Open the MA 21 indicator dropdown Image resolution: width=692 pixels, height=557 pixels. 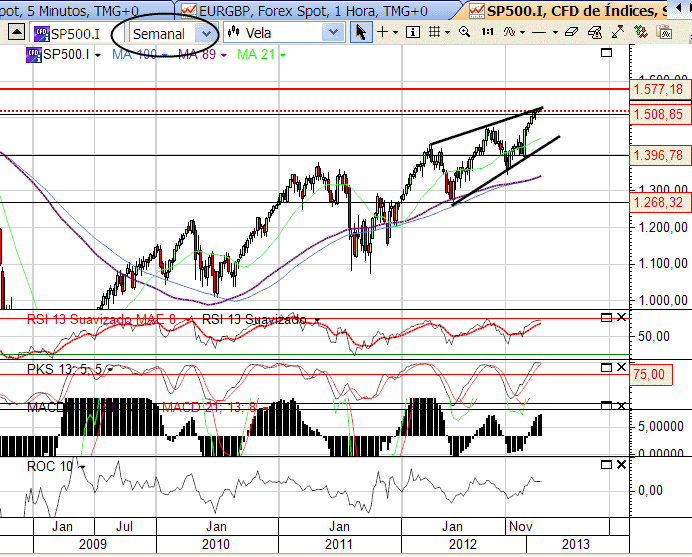click(283, 55)
